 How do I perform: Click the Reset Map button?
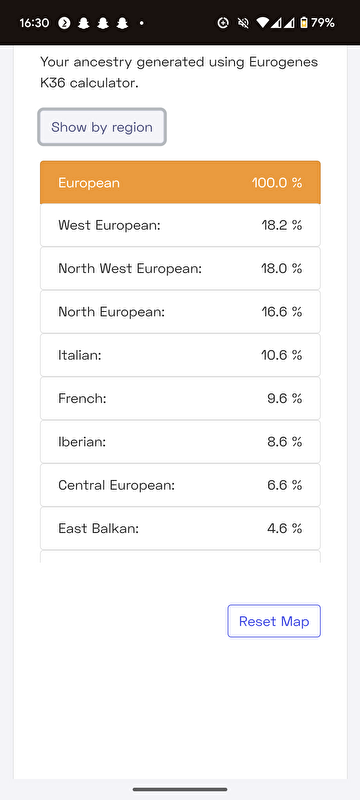pyautogui.click(x=274, y=621)
